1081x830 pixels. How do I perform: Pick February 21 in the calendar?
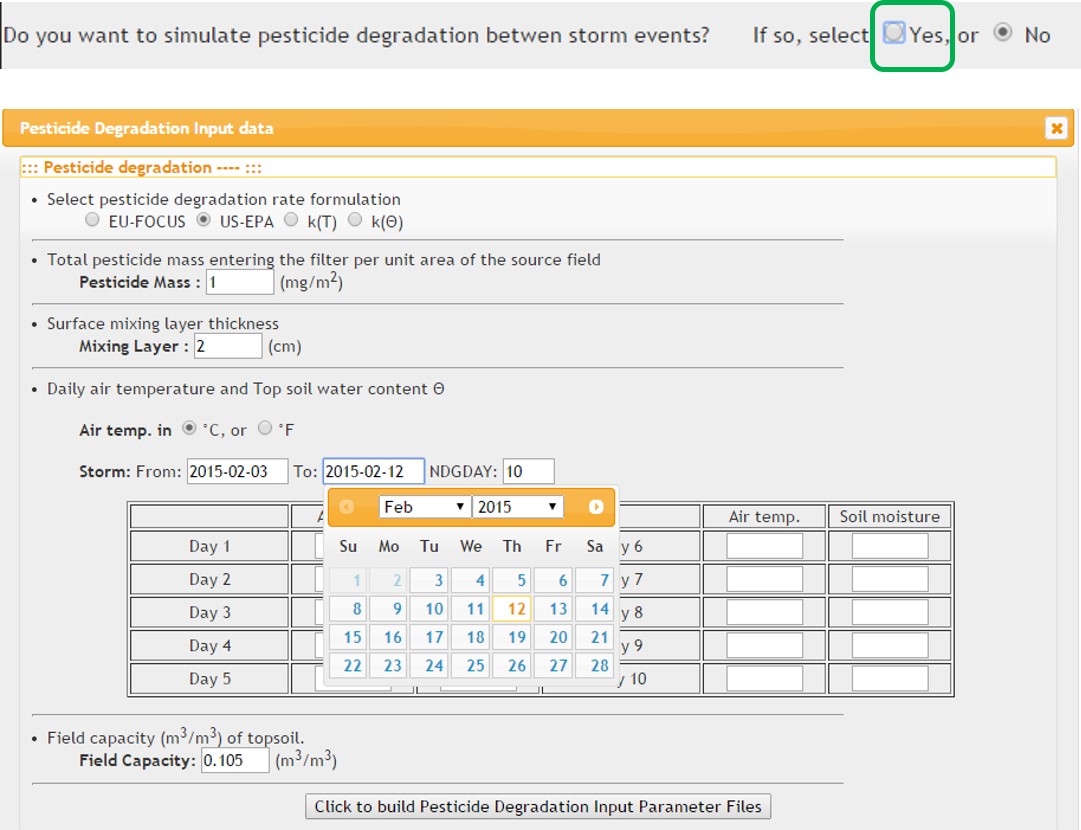click(595, 637)
